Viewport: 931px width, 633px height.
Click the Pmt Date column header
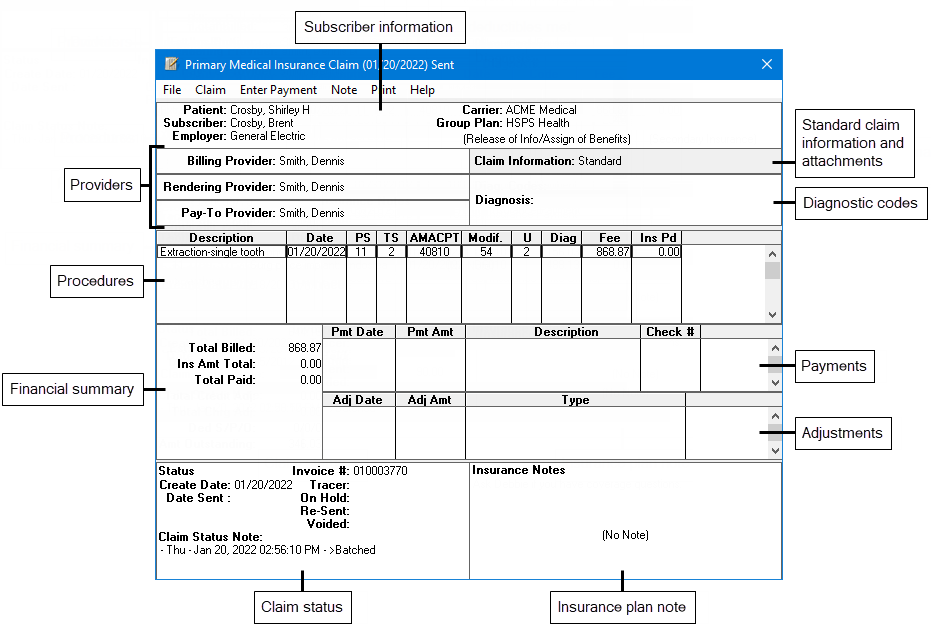[x=358, y=331]
